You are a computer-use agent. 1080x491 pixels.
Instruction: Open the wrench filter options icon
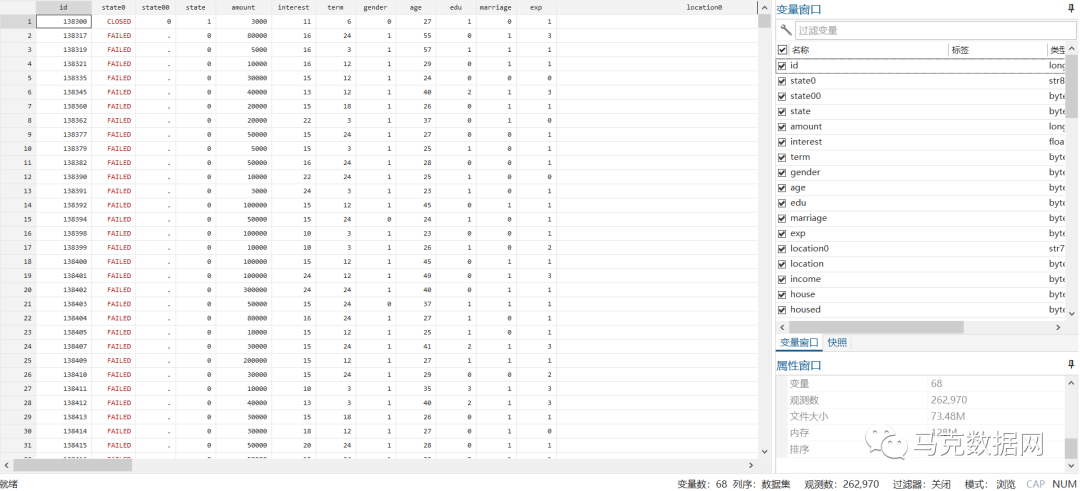click(x=785, y=30)
